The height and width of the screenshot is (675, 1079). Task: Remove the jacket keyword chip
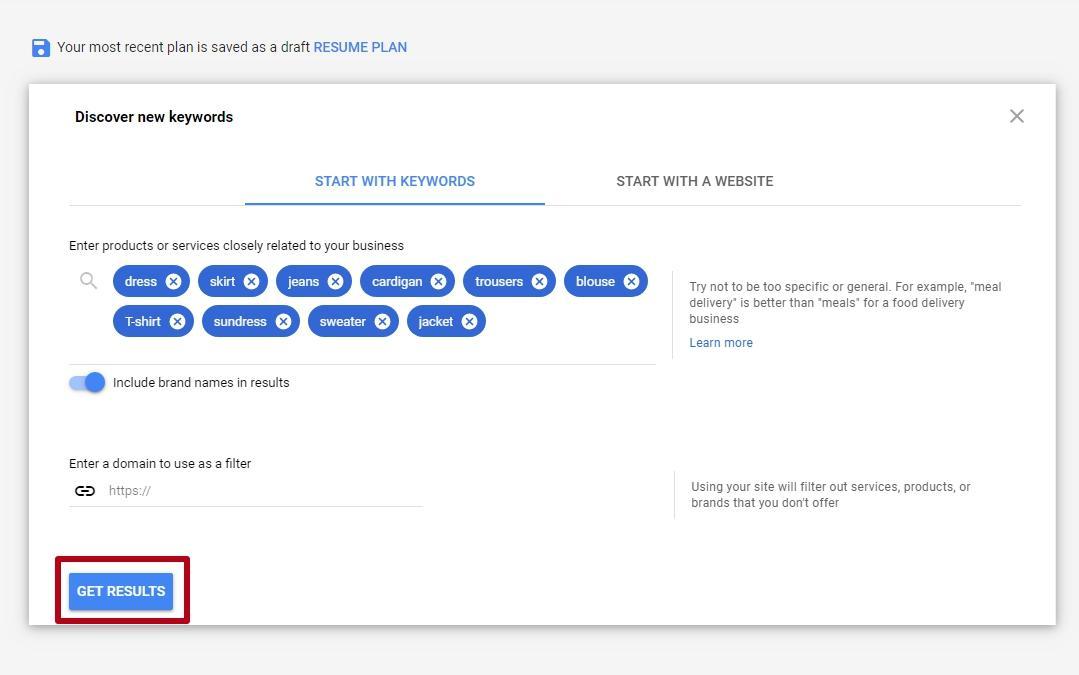coord(469,321)
